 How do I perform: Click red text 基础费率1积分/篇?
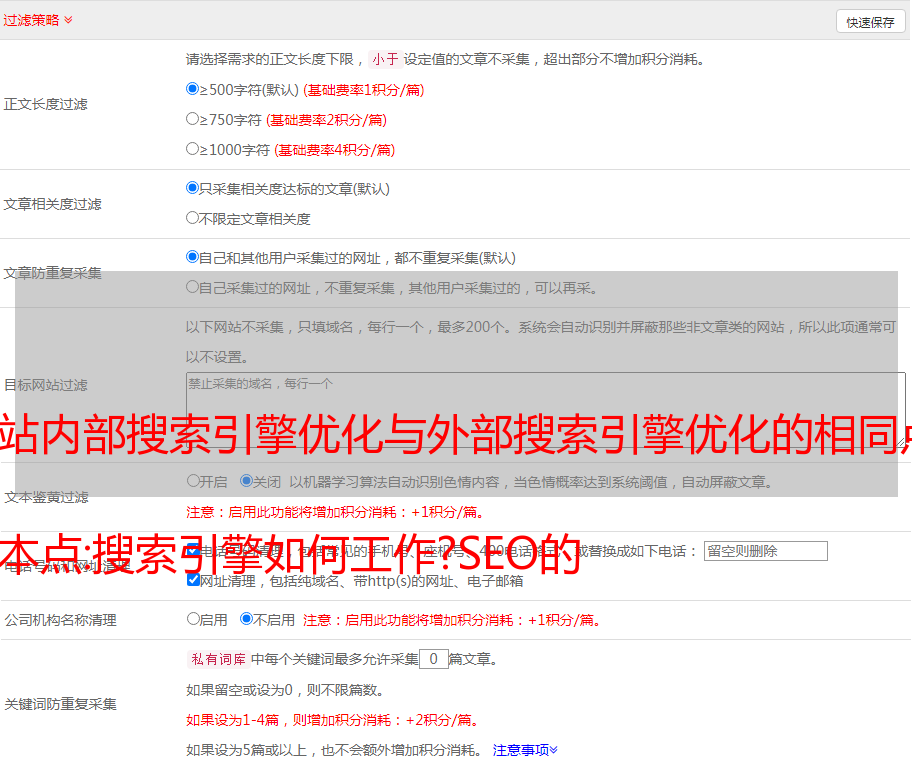coord(364,90)
